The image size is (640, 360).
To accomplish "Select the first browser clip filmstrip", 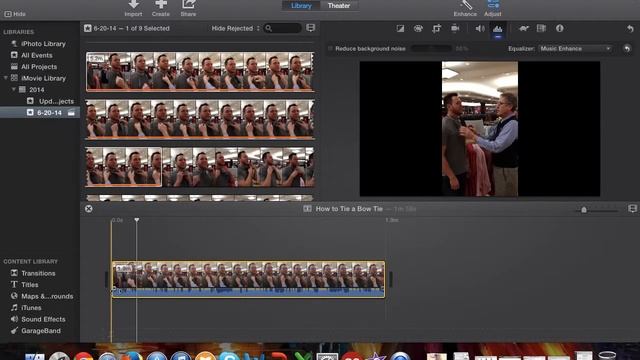I will [200, 71].
